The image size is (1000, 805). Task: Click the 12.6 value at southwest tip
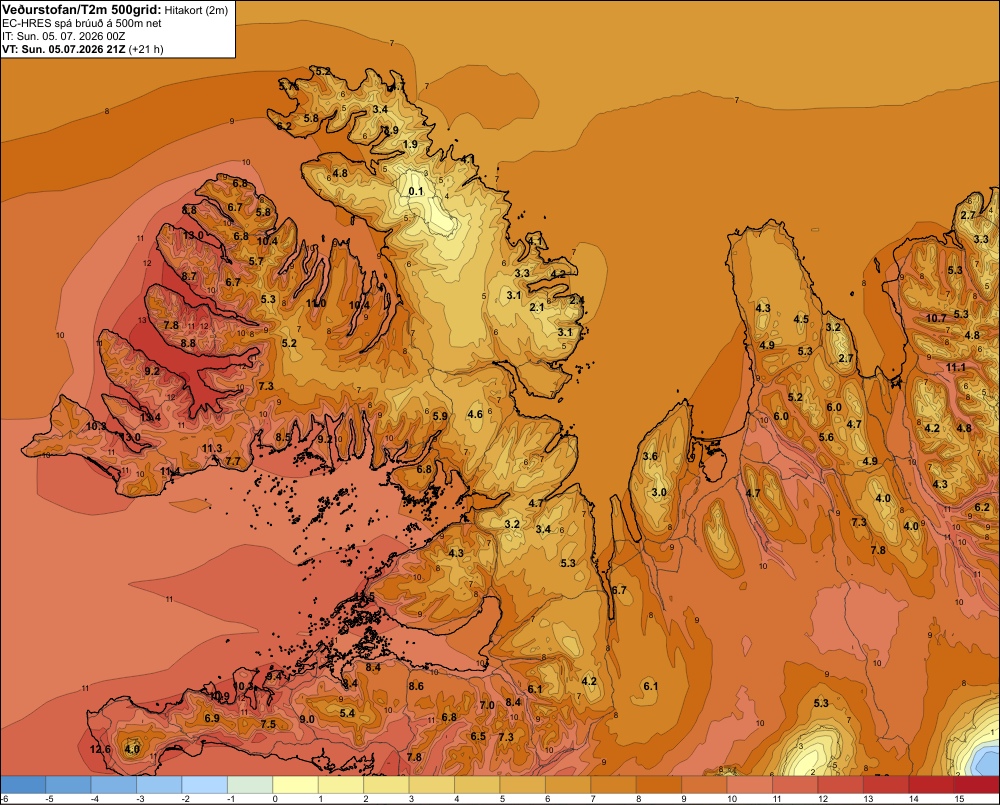pyautogui.click(x=100, y=749)
